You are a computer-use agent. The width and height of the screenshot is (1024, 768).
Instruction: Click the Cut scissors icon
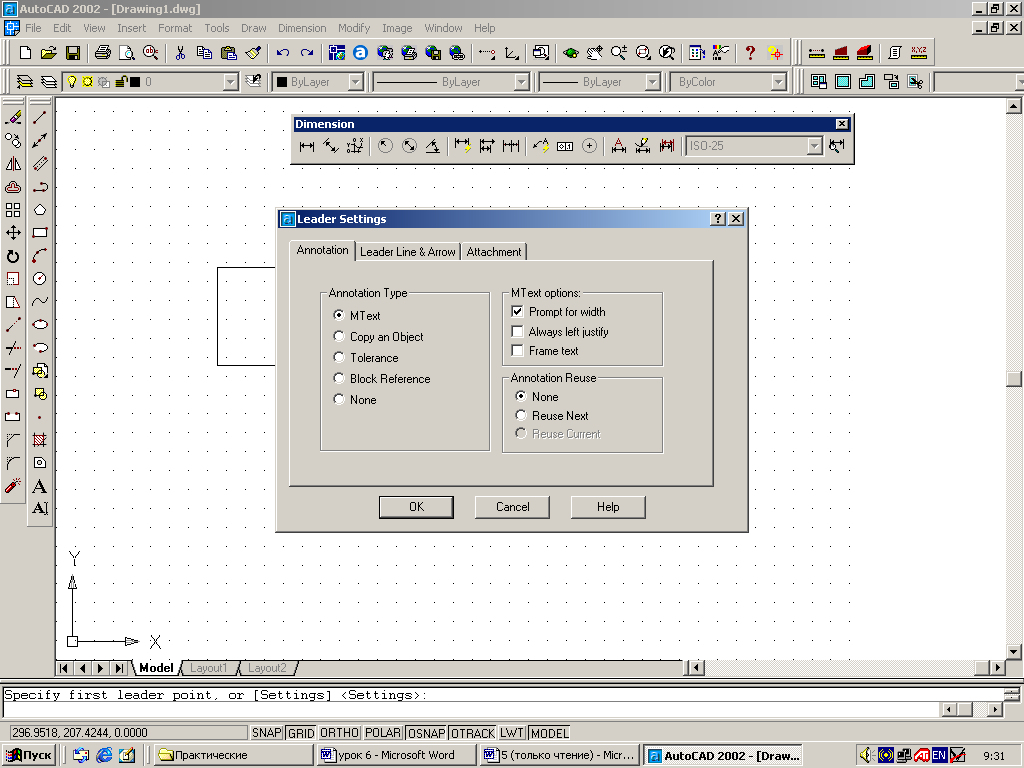(x=180, y=53)
